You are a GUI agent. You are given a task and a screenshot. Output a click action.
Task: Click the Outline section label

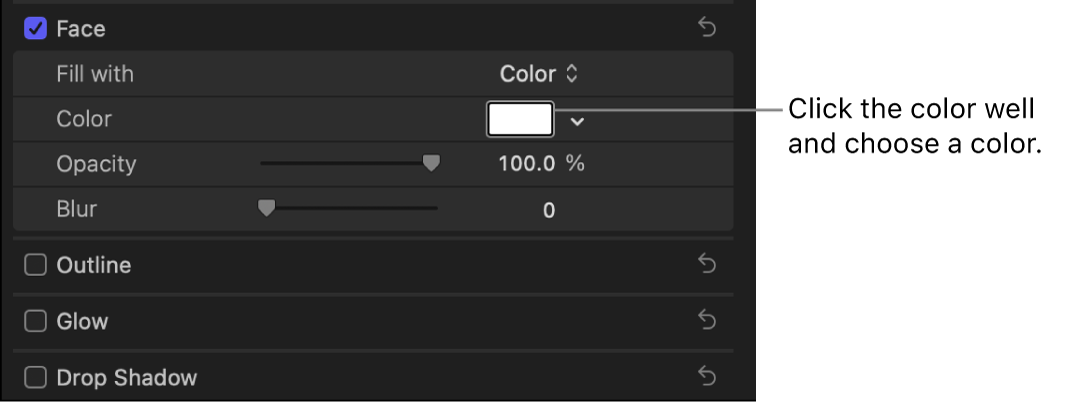[94, 265]
